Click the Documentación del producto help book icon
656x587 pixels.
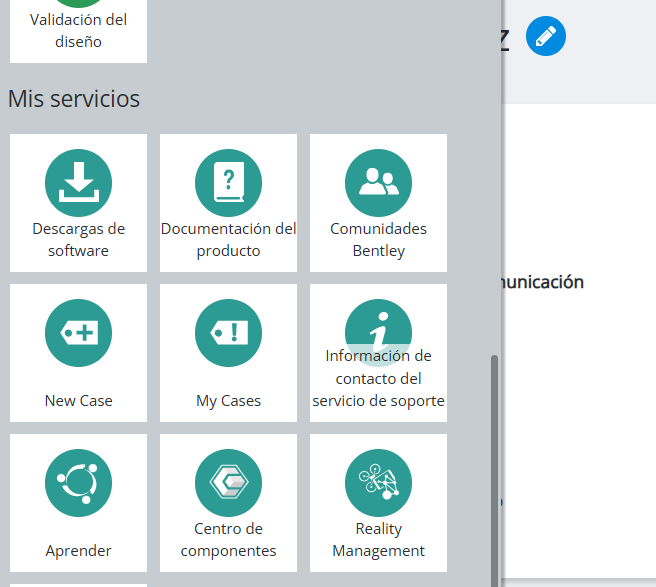pyautogui.click(x=228, y=183)
